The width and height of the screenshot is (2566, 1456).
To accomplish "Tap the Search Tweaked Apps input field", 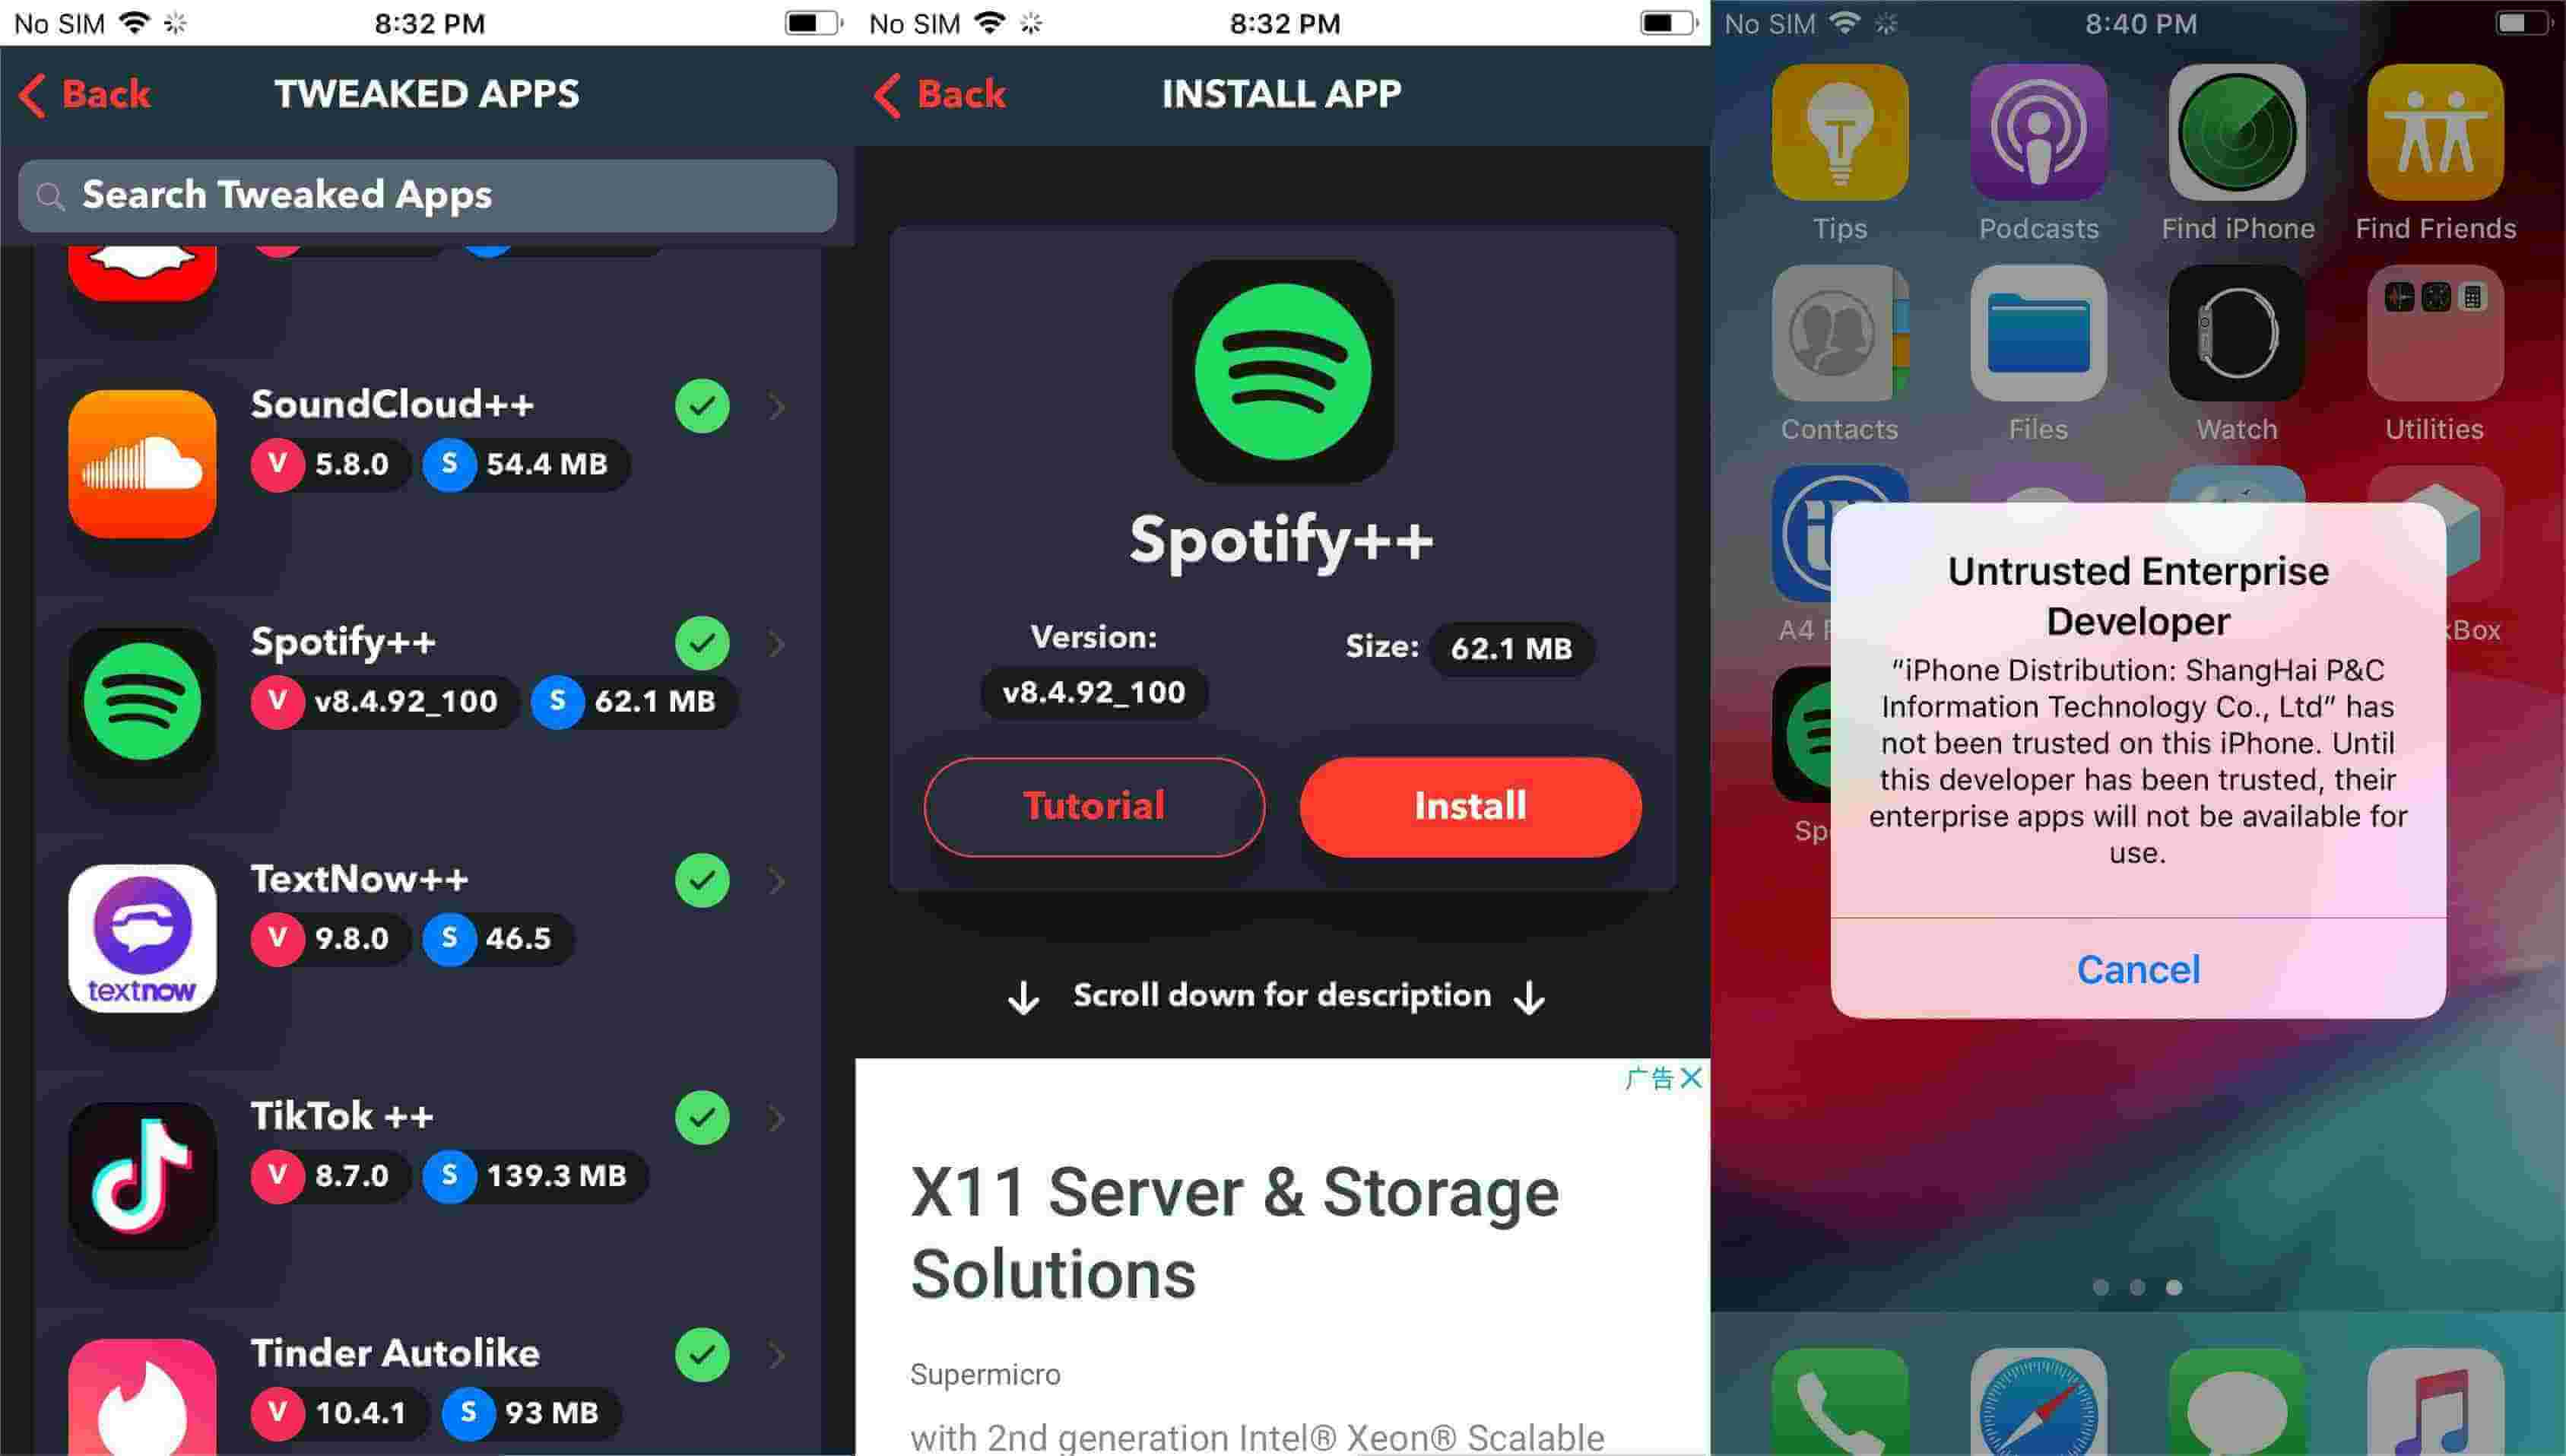I will [x=428, y=194].
